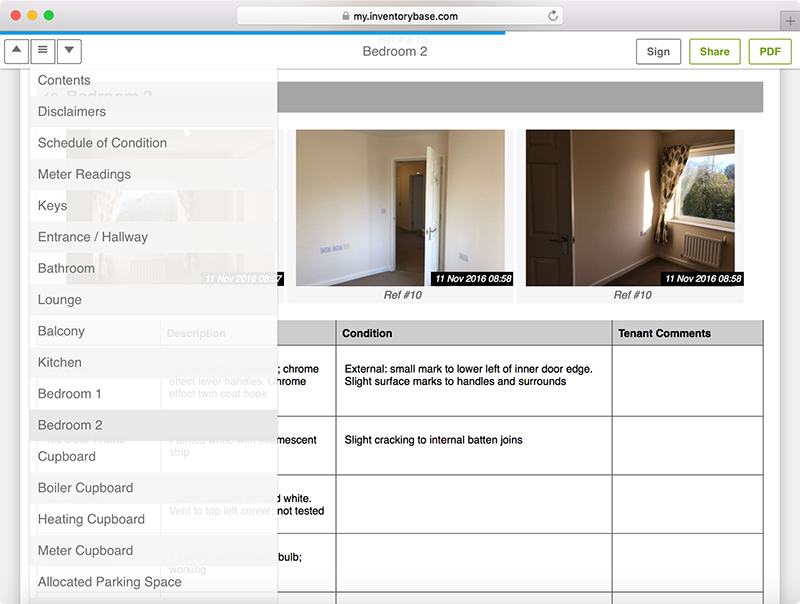The height and width of the screenshot is (604, 800).
Task: Navigate to Entrance / Hallway
Action: (x=154, y=237)
